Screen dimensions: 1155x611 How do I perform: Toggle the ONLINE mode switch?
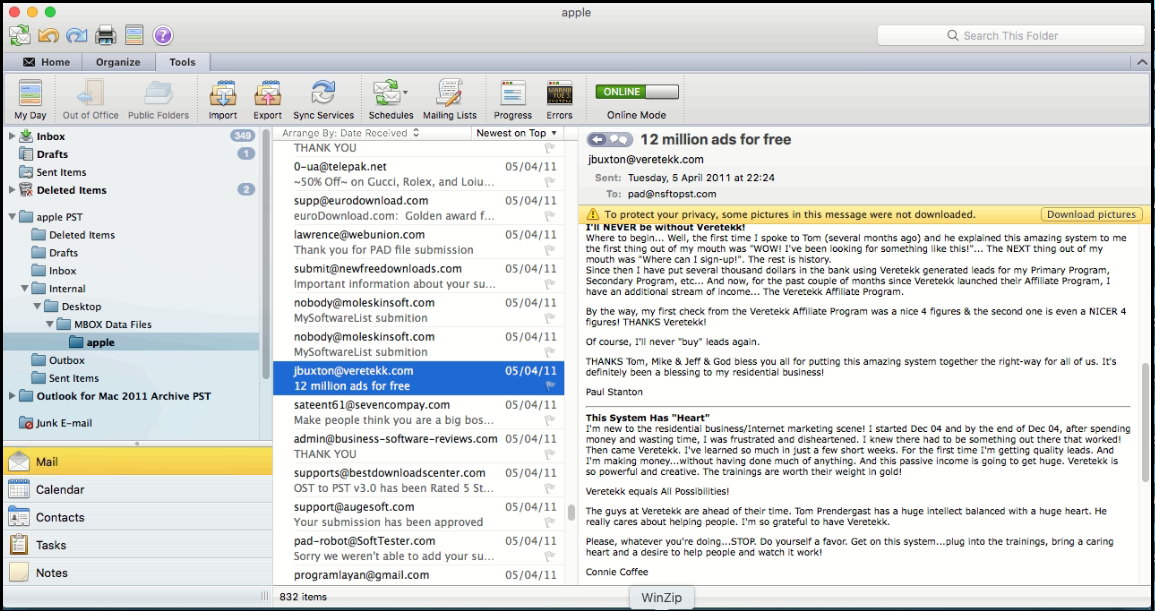coord(636,92)
